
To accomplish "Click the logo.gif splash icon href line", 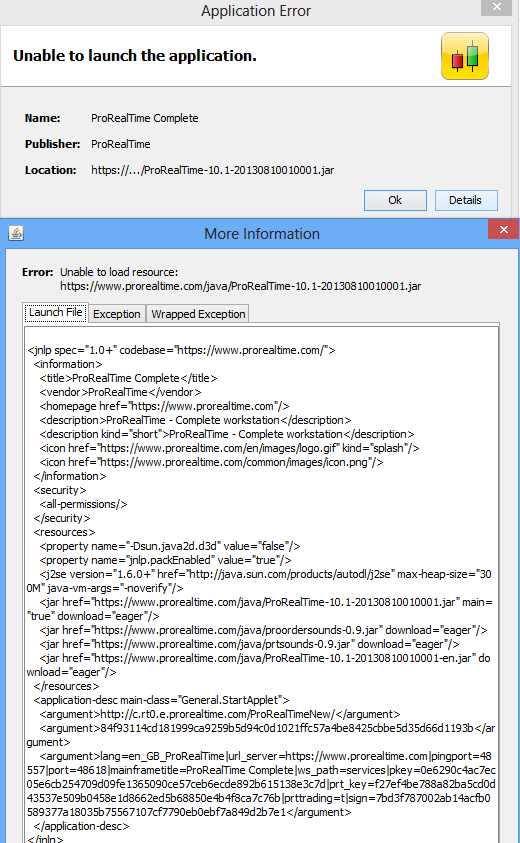I will 229,448.
